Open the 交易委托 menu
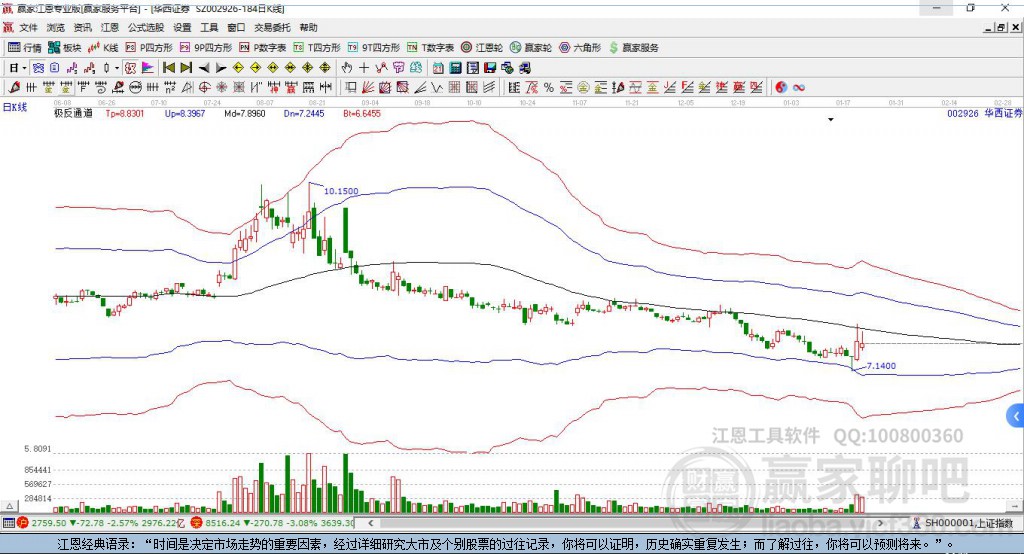1024x554 pixels. (x=272, y=27)
